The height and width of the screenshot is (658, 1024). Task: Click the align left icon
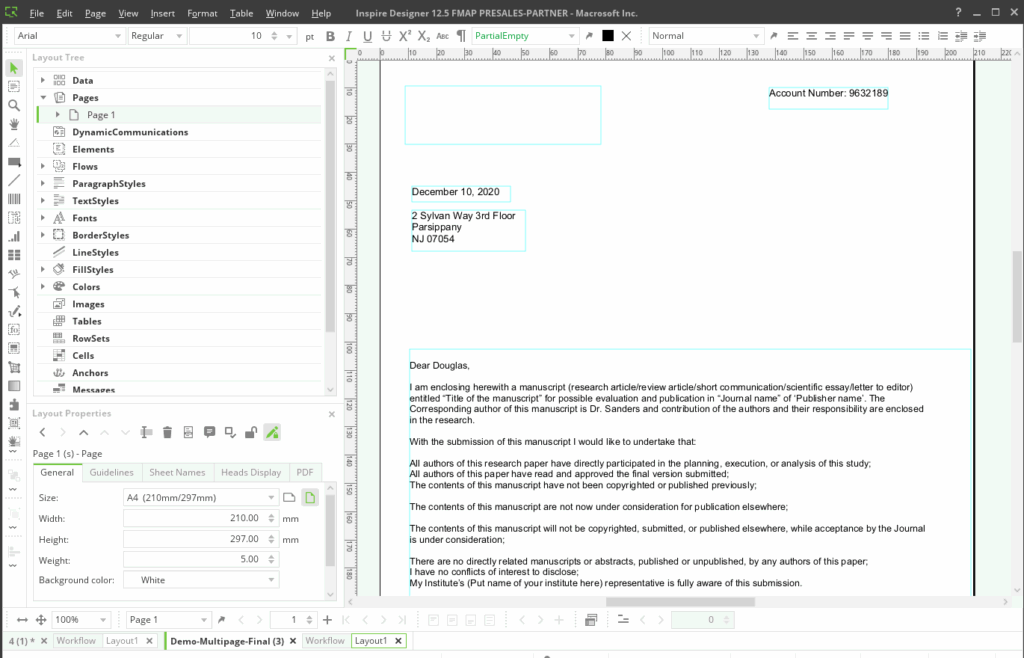click(792, 36)
